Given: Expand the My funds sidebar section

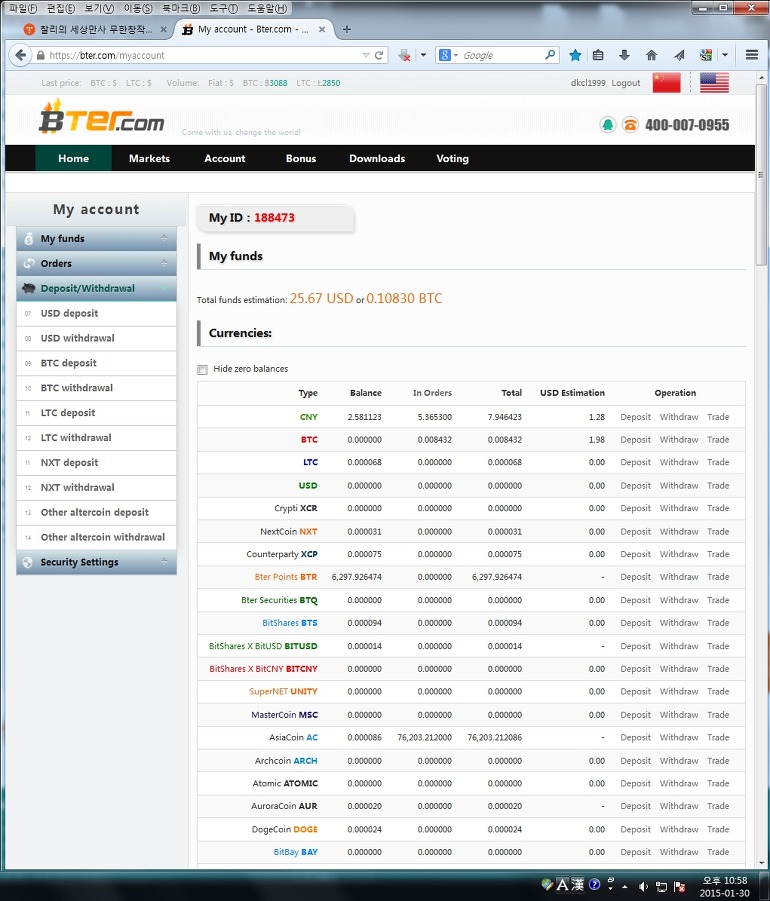Looking at the screenshot, I should [x=164, y=238].
